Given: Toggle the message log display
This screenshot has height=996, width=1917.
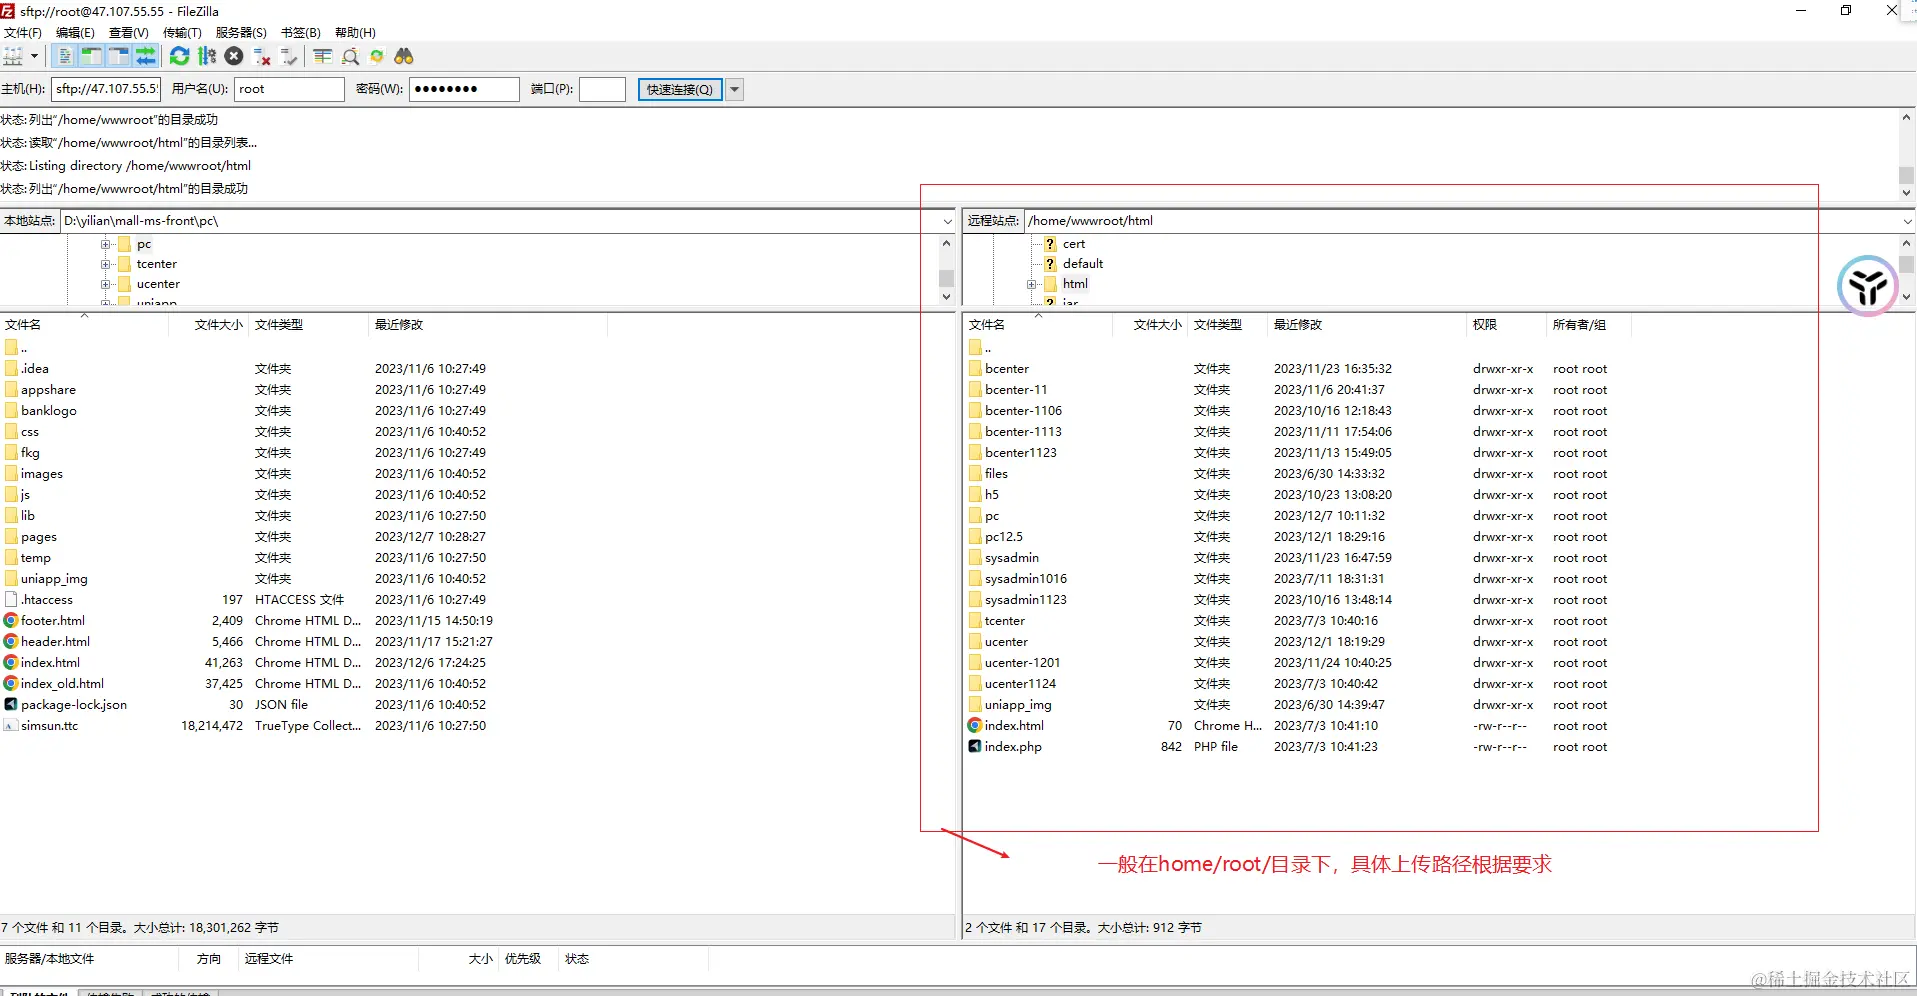Looking at the screenshot, I should click(x=64, y=56).
